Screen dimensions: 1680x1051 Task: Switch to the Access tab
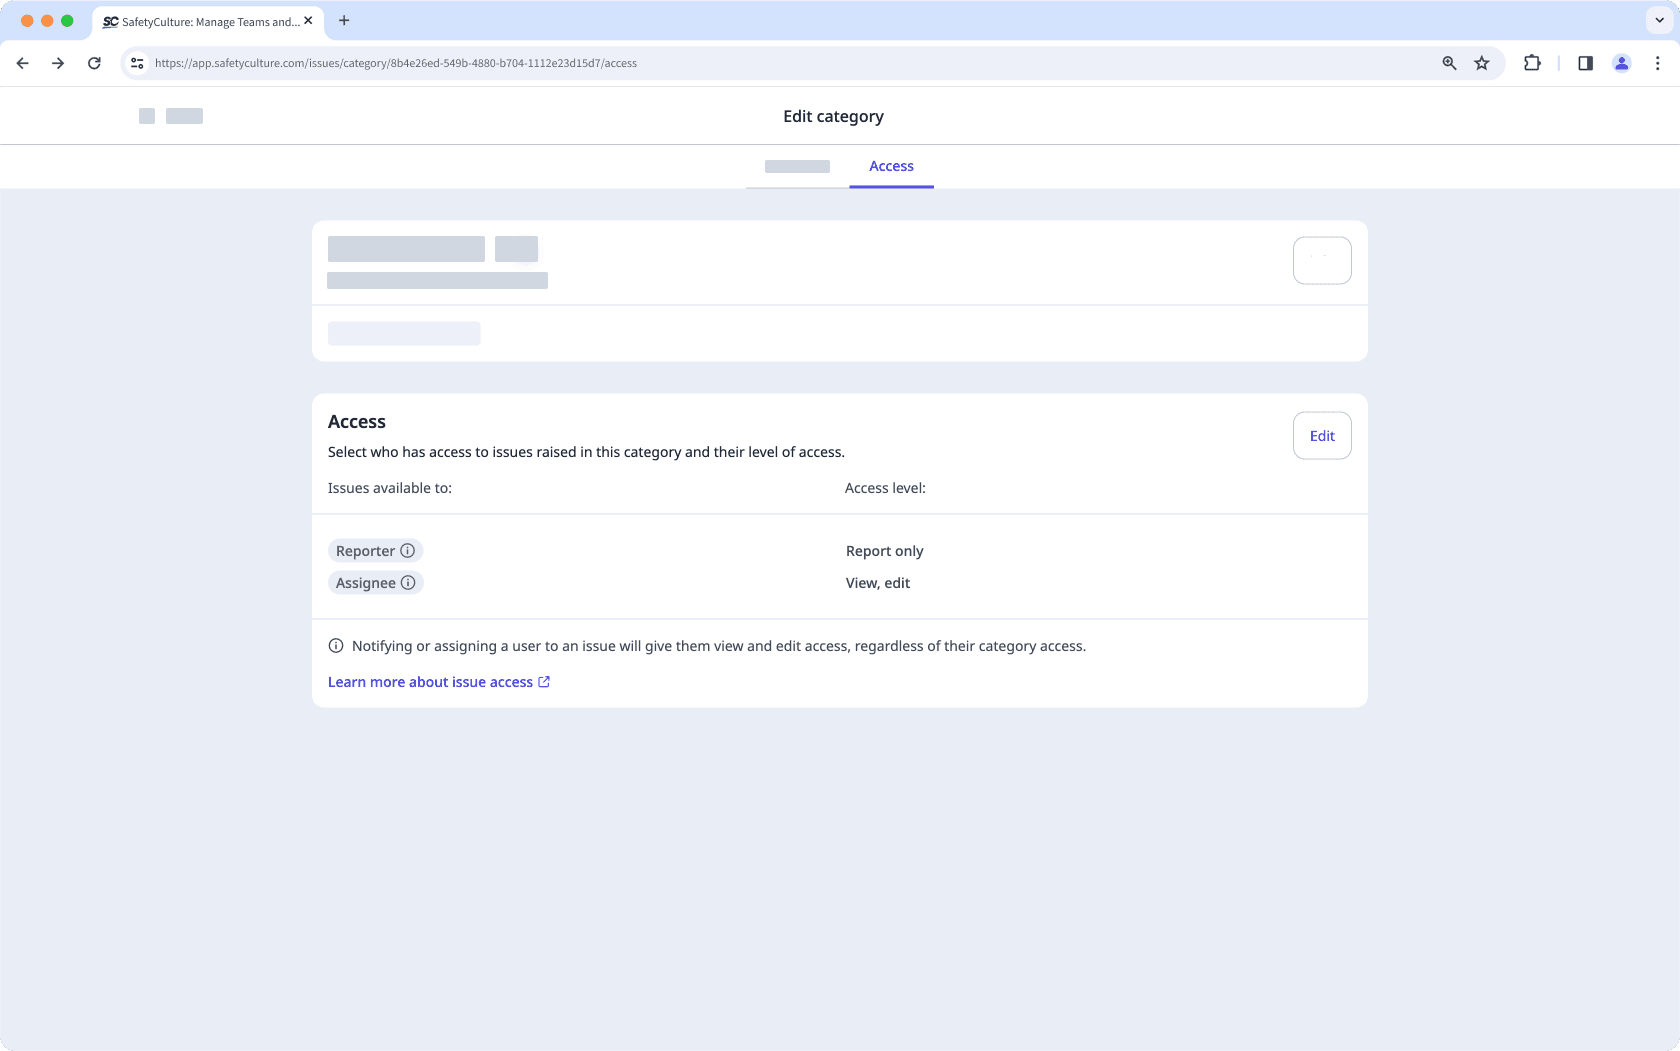890,166
